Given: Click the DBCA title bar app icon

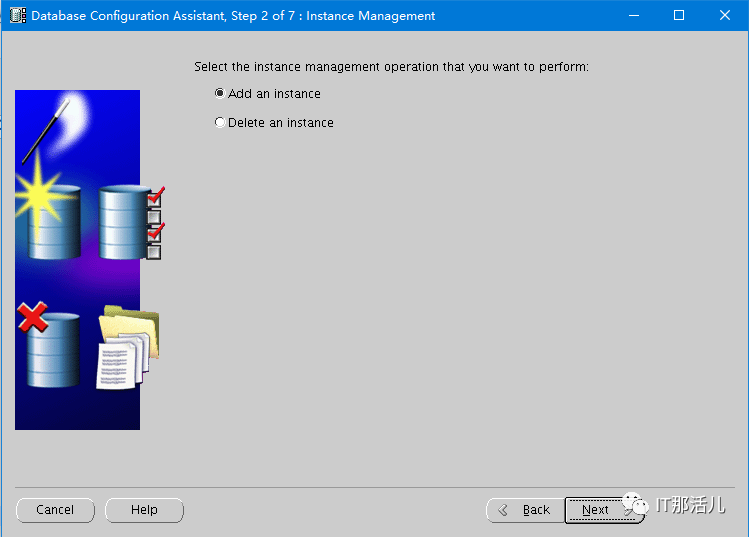Looking at the screenshot, I should (18, 15).
